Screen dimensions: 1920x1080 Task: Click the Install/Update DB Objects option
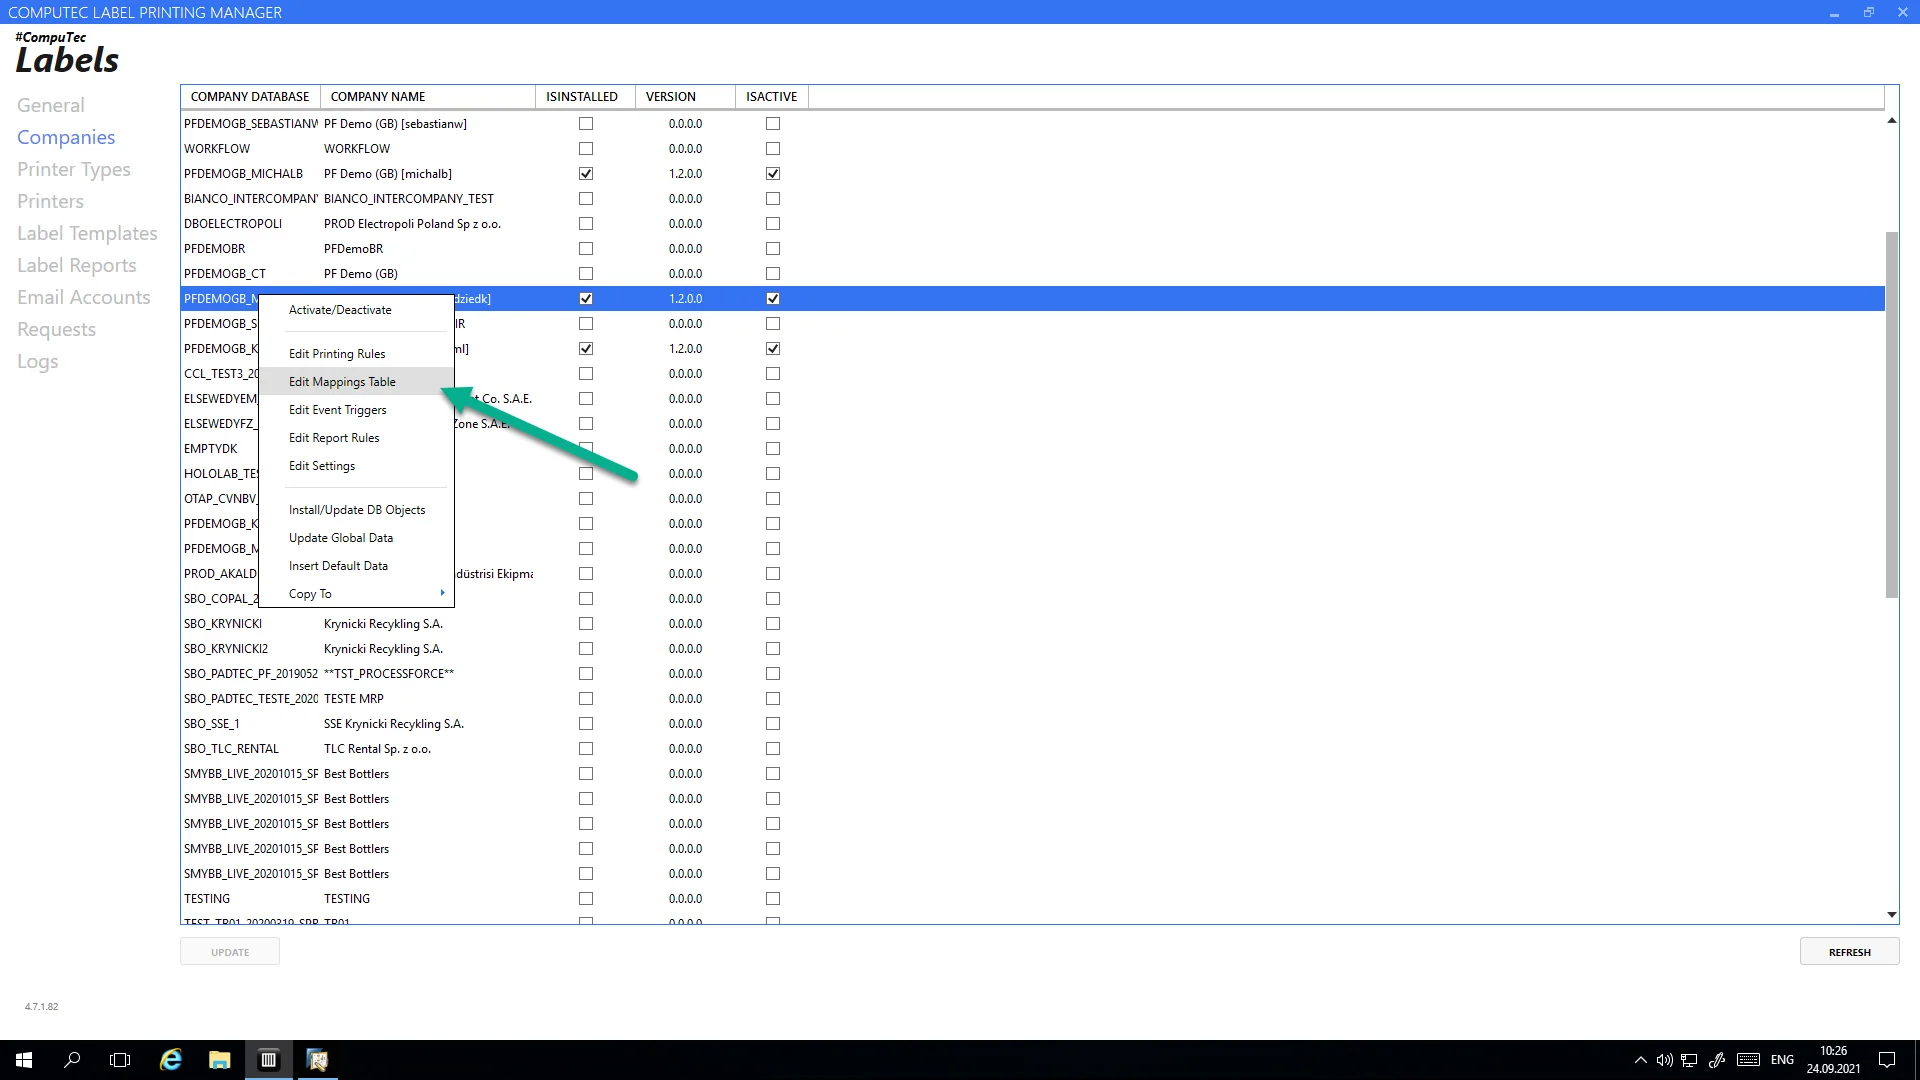click(357, 510)
